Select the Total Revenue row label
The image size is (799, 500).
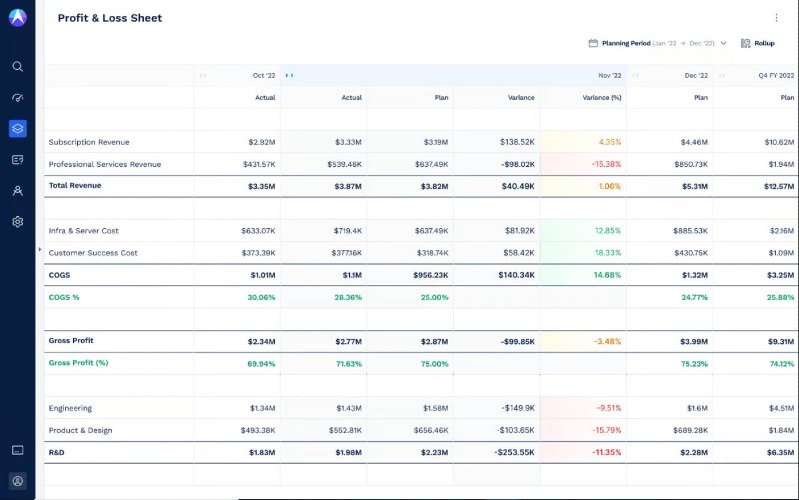click(x=75, y=186)
